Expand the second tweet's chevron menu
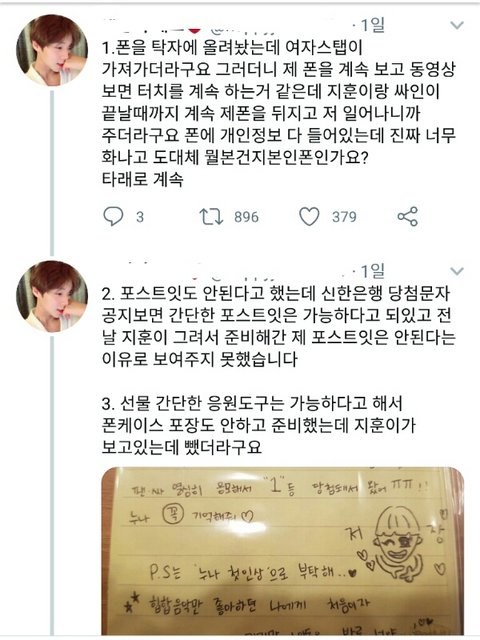 [457, 271]
